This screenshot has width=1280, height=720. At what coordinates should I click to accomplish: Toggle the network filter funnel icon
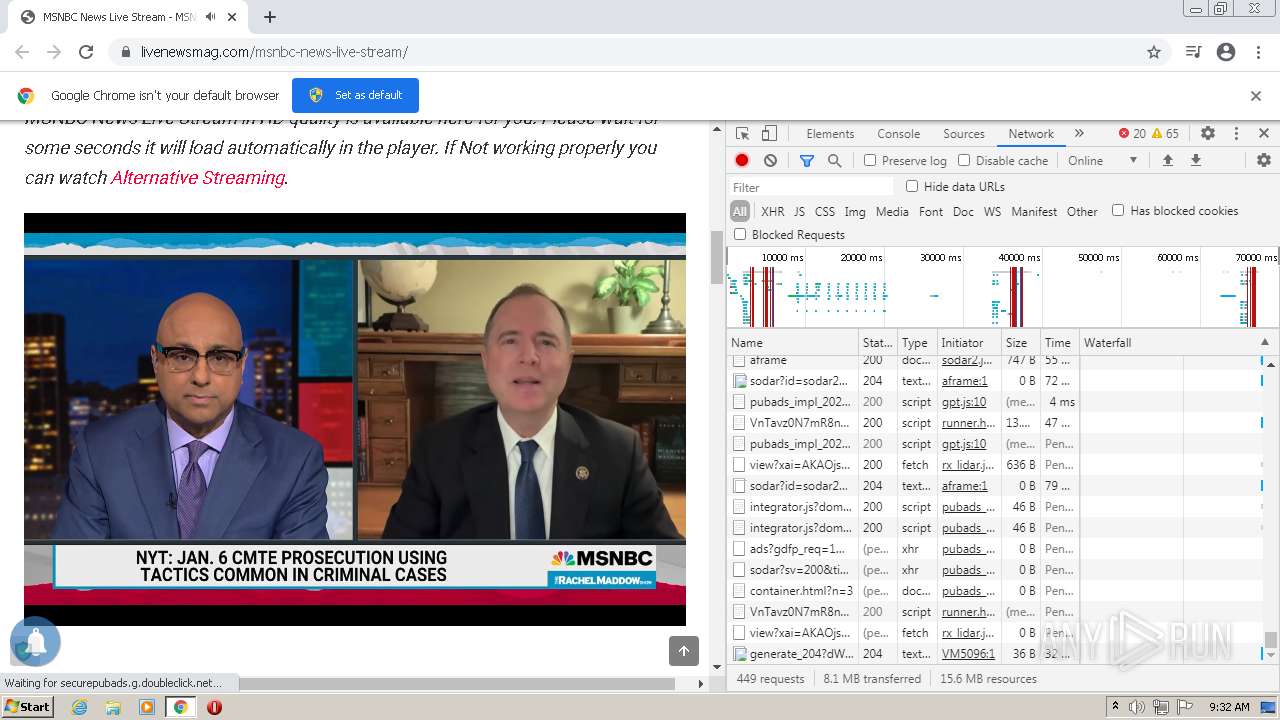pos(807,160)
